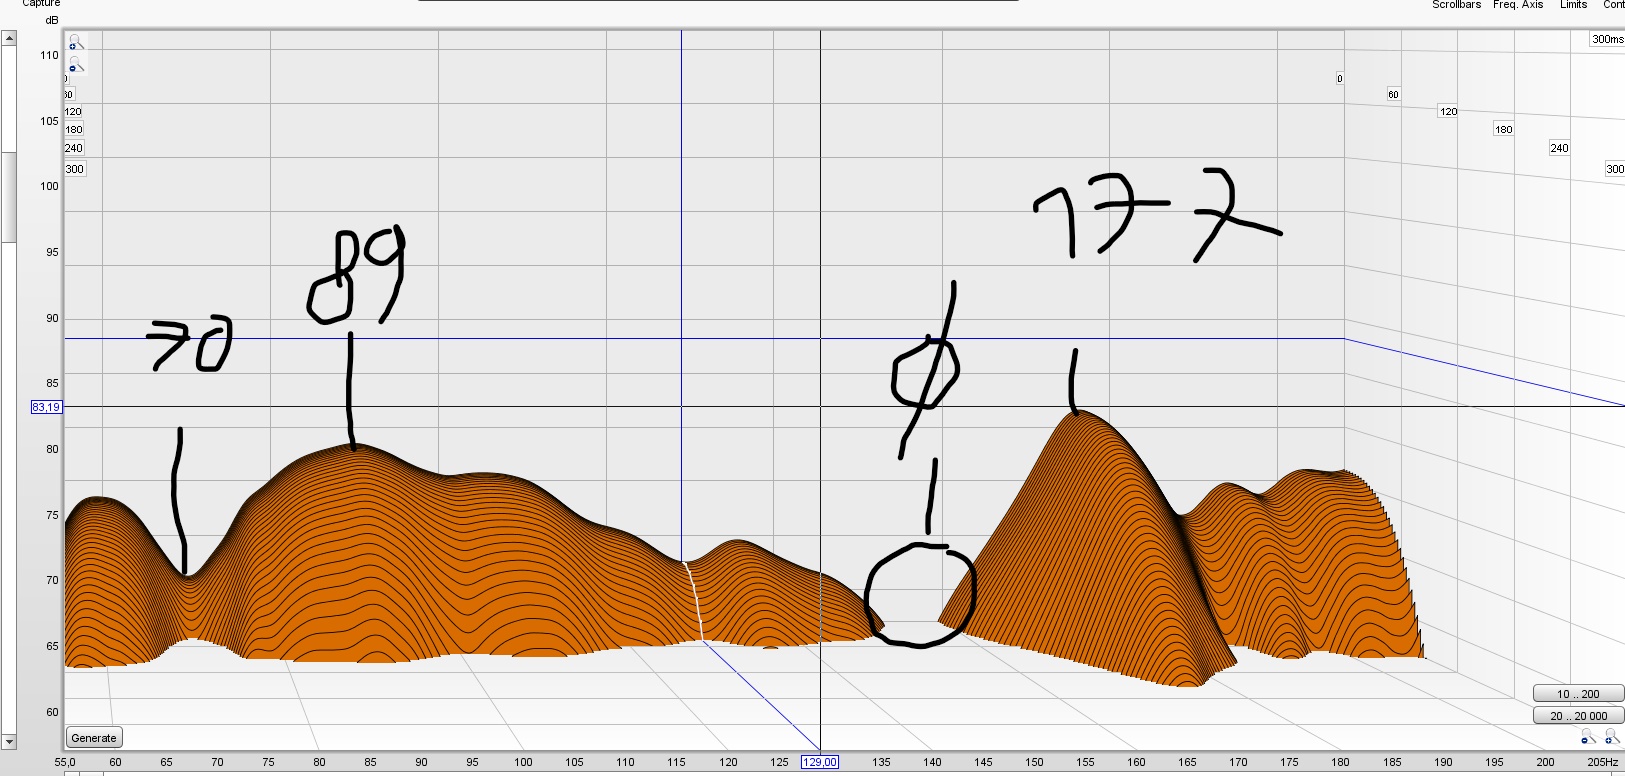
Task: Zoom in horizontally with bottom-right magnifier
Action: click(x=1611, y=737)
